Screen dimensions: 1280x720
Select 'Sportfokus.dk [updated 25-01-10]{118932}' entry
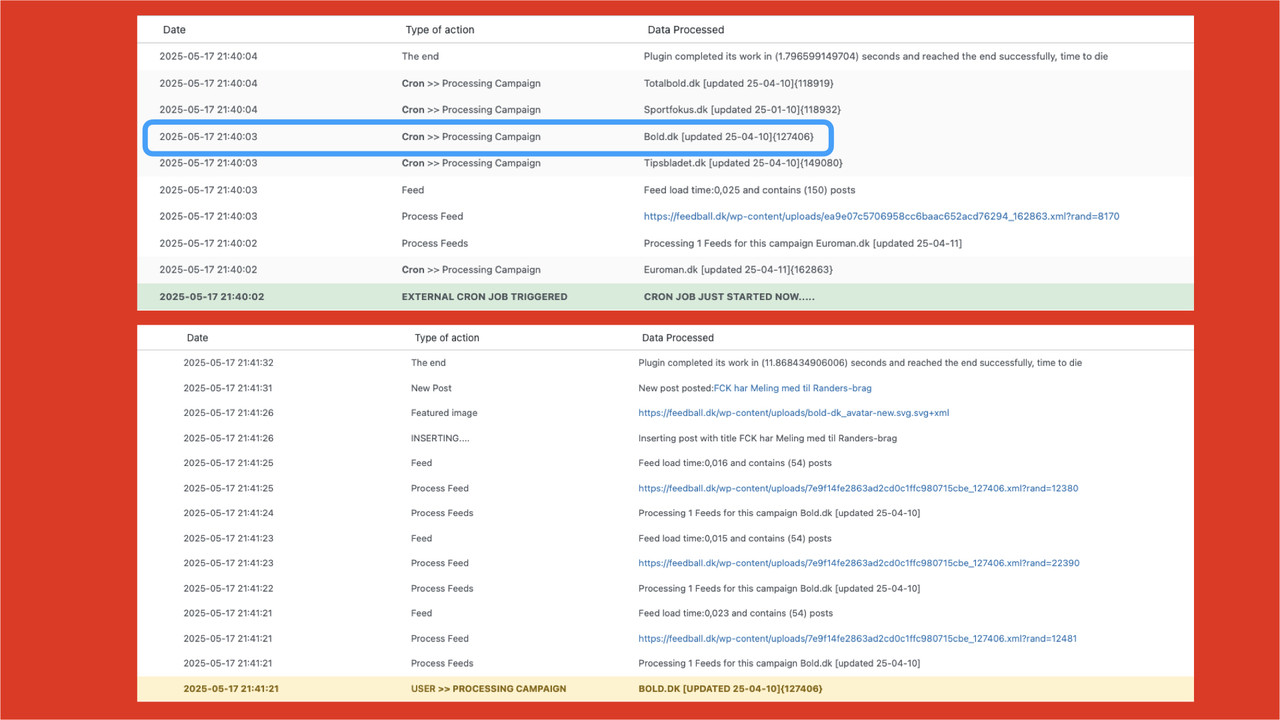click(742, 110)
